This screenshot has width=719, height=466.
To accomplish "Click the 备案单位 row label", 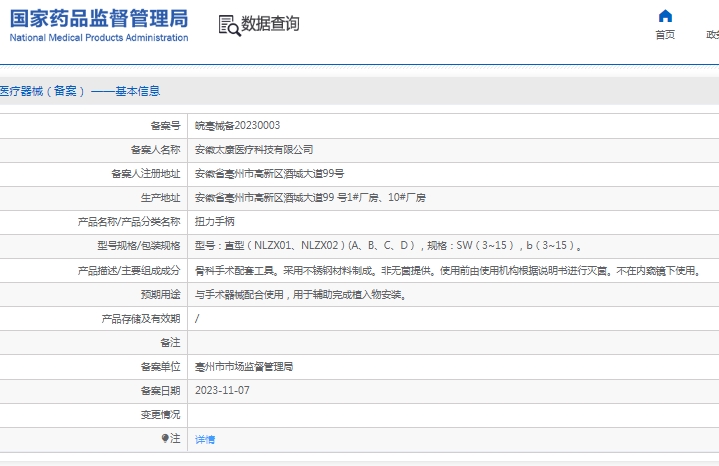I will point(160,366).
